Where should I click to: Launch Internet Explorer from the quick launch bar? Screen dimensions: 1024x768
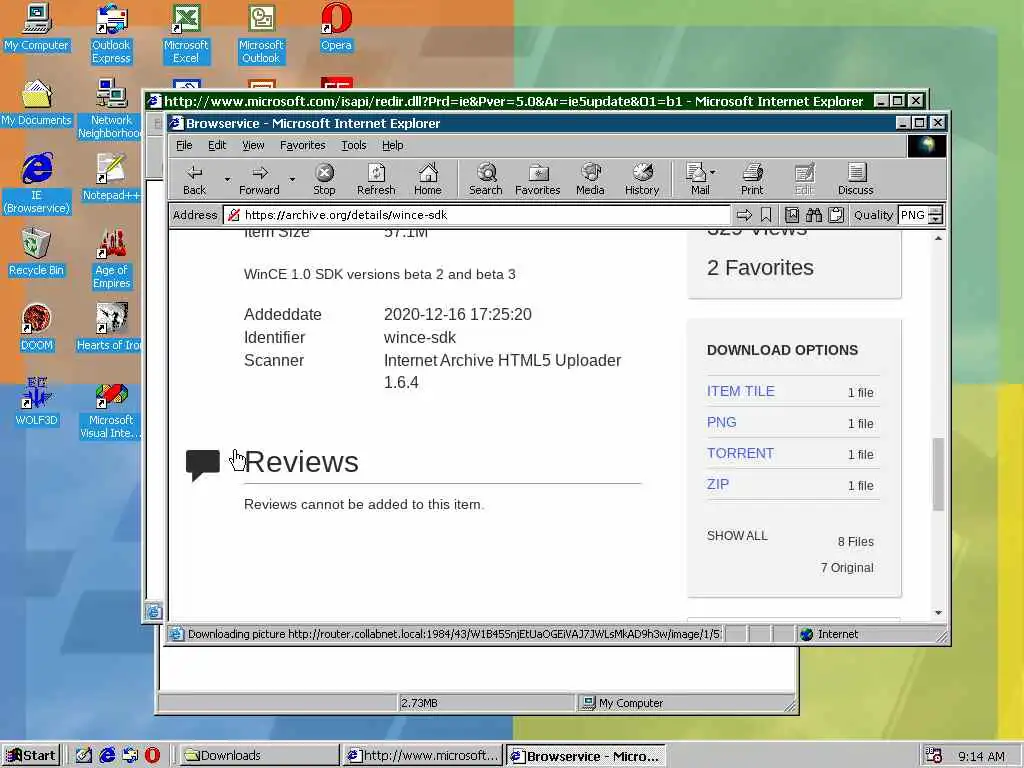coord(107,756)
